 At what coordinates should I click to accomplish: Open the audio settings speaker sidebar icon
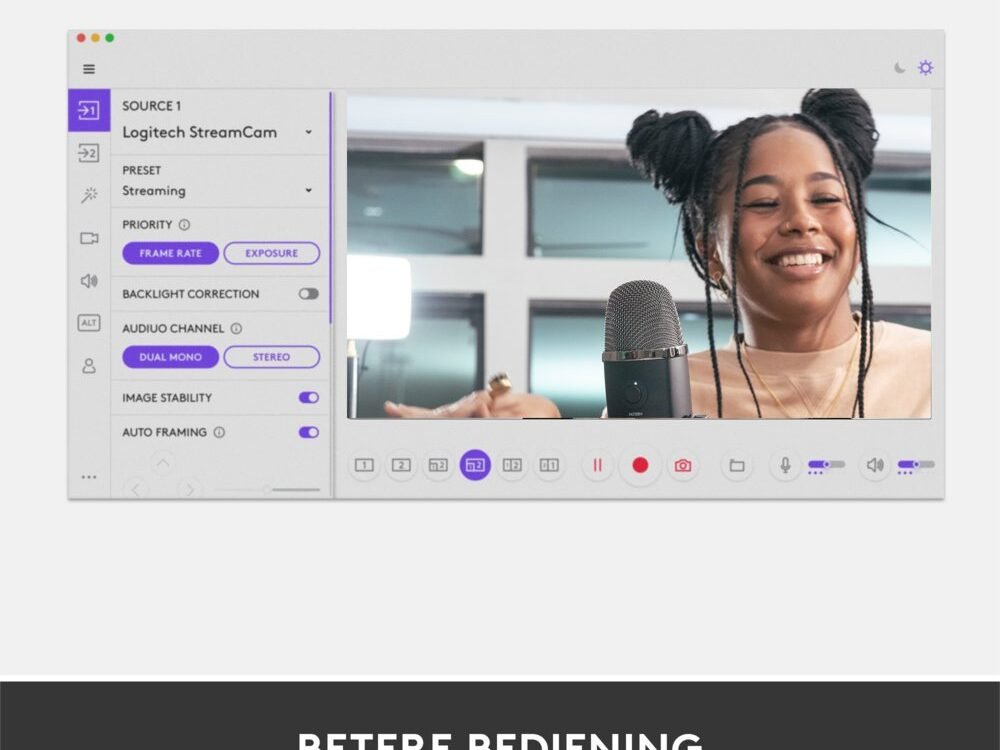tap(89, 281)
